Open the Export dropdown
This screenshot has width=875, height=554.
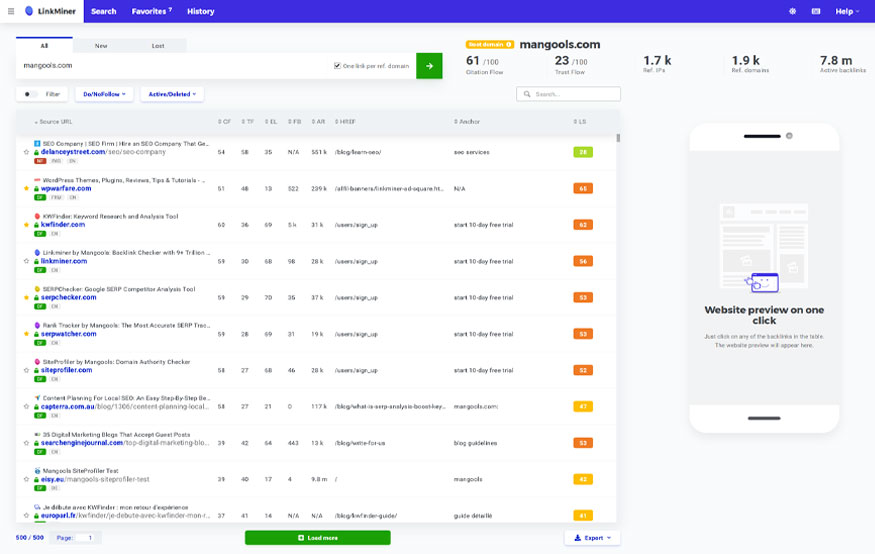coord(592,538)
